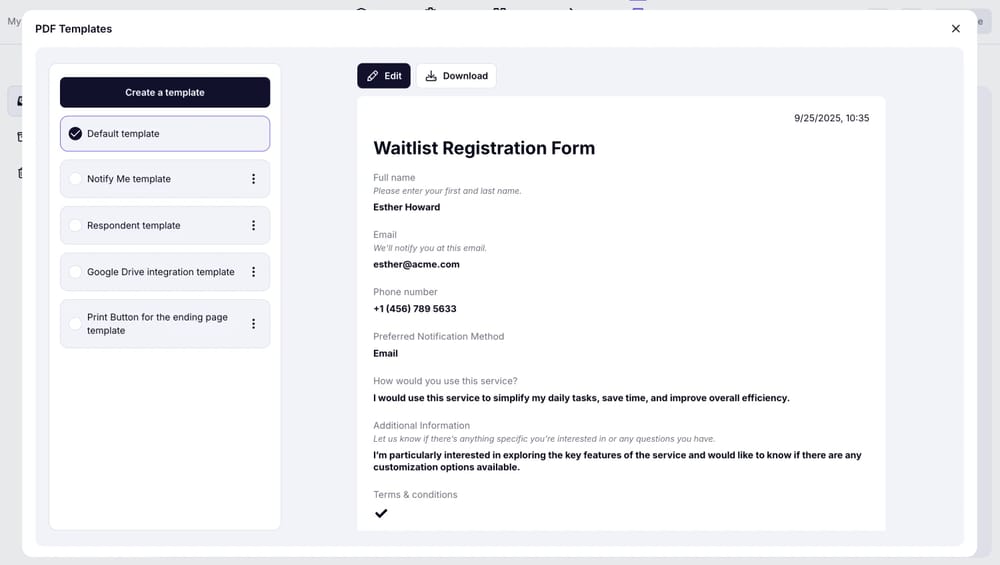Select the Notify Me template radio
Viewport: 1000px width, 565px height.
pyautogui.click(x=75, y=179)
